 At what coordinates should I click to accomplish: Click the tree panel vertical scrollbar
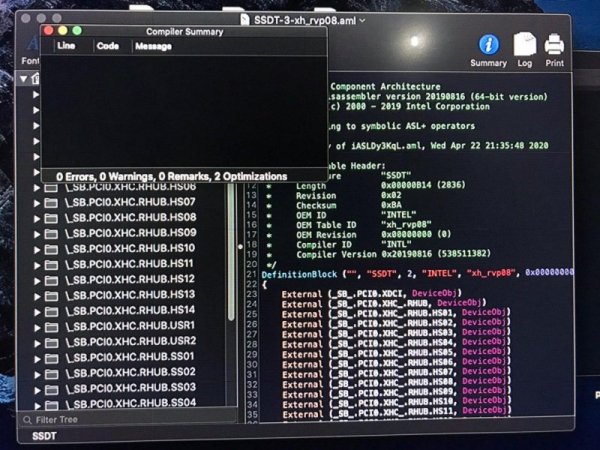click(231, 253)
